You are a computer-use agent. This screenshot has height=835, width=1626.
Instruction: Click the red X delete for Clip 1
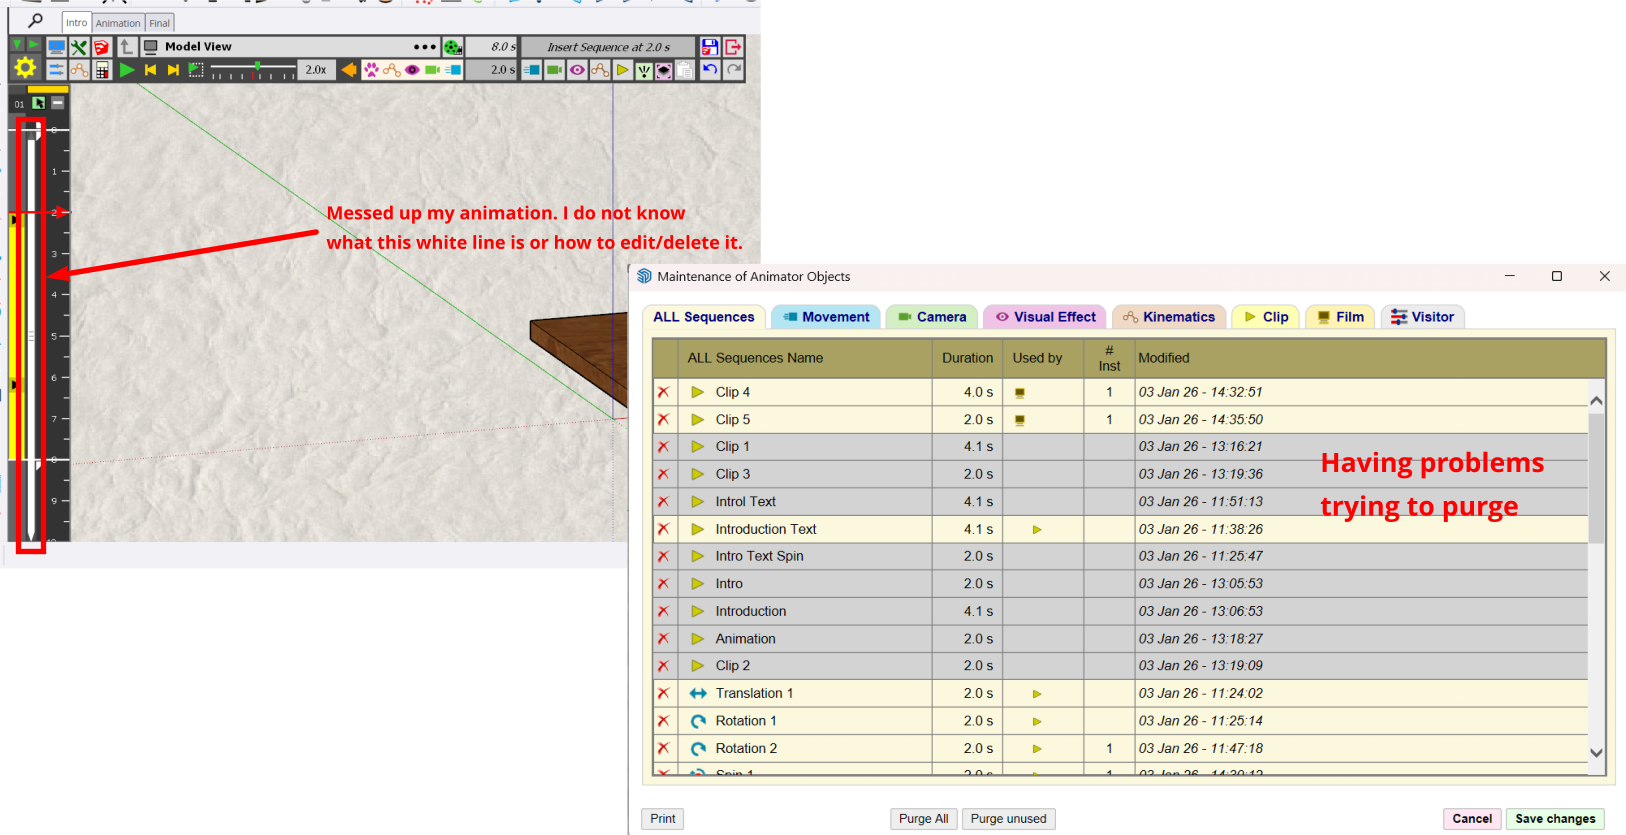tap(663, 447)
